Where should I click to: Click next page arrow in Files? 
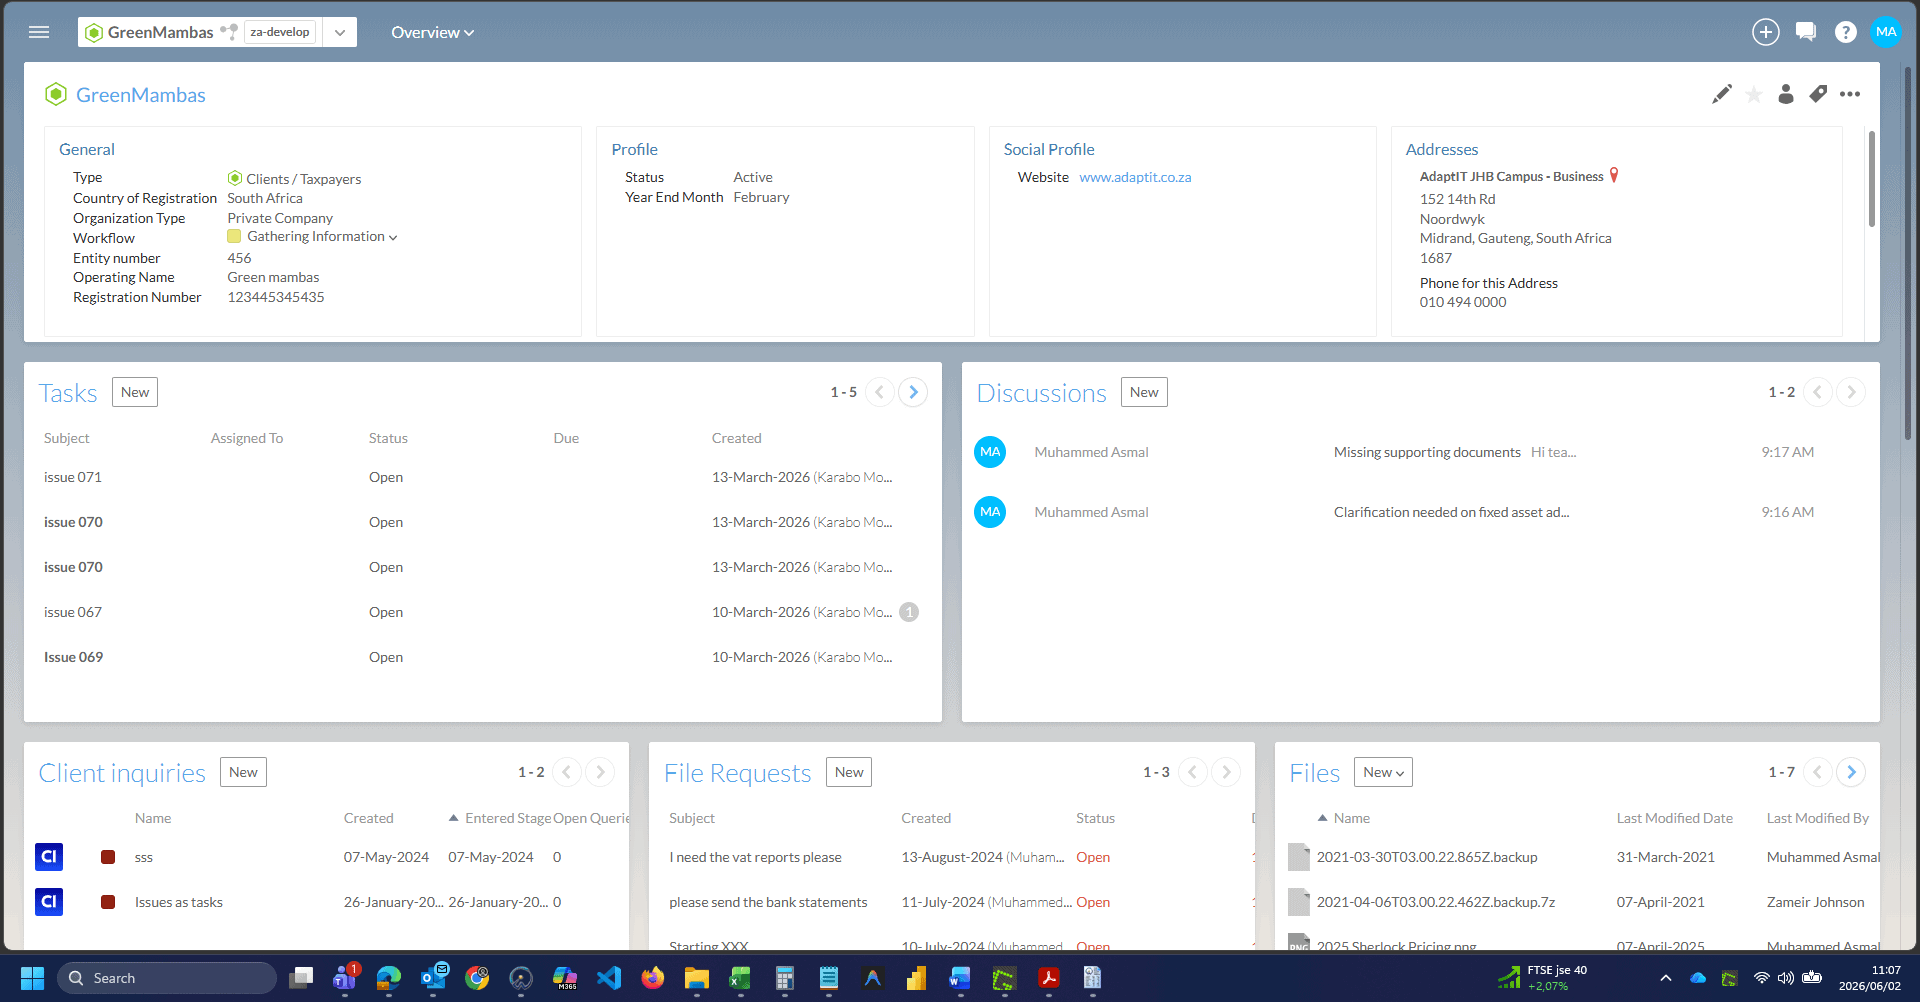point(1851,772)
